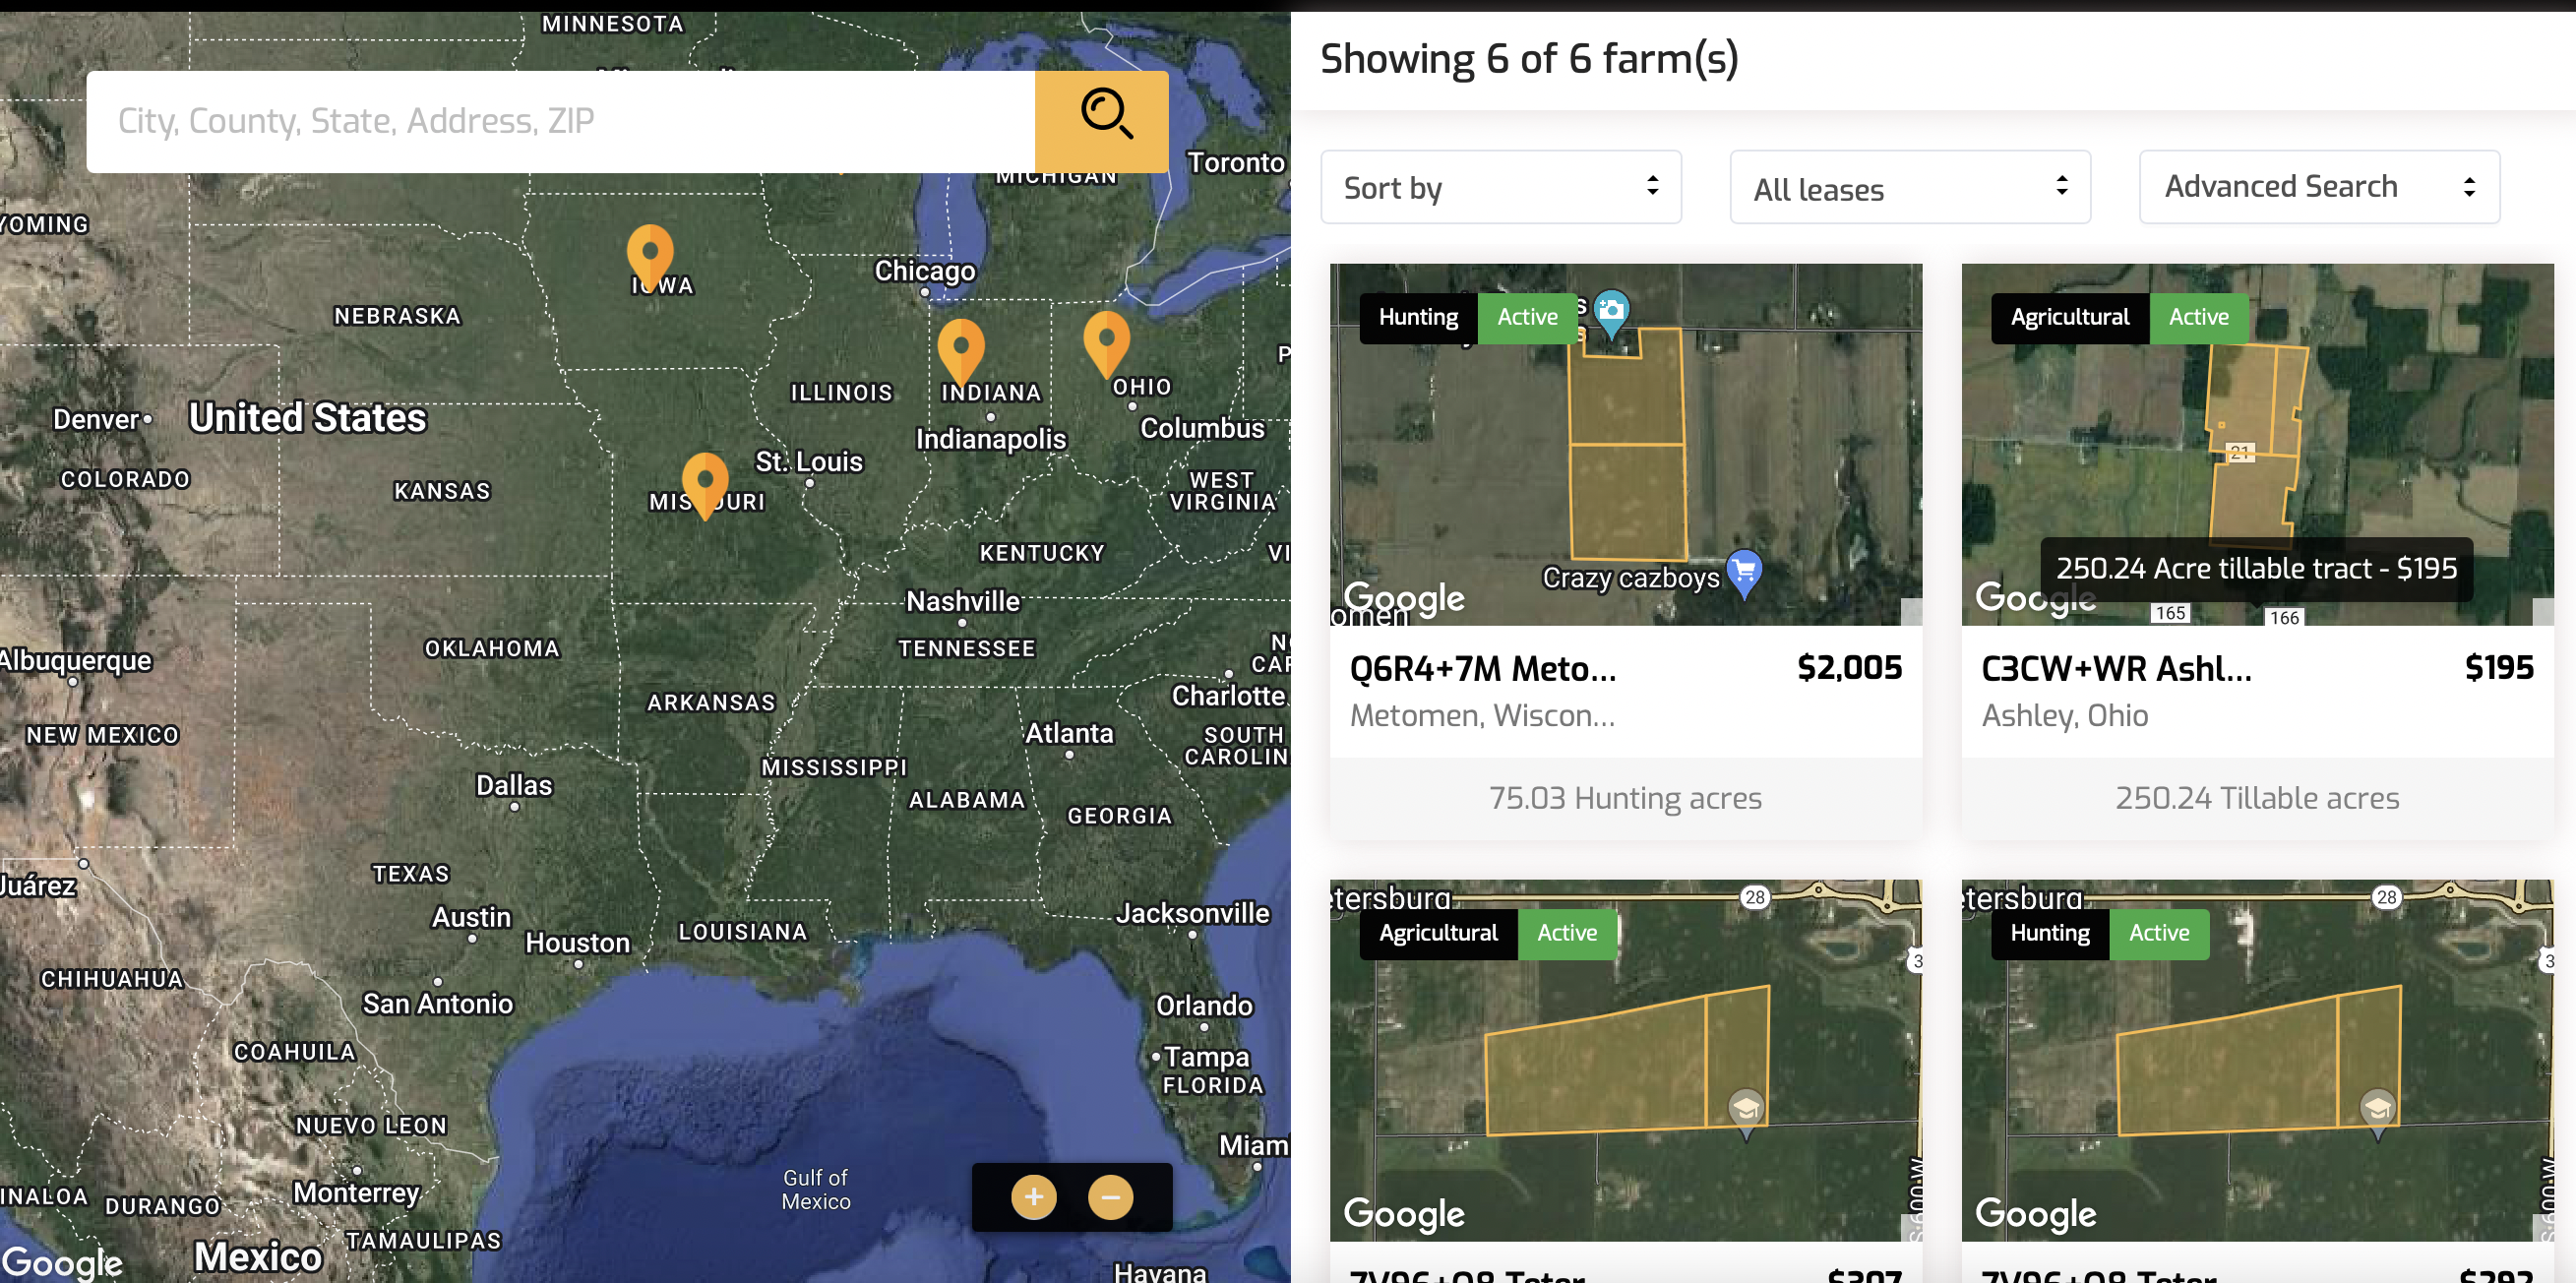Click the Active badge on bottom-right Hunting listing
The height and width of the screenshot is (1283, 2576).
(2158, 933)
